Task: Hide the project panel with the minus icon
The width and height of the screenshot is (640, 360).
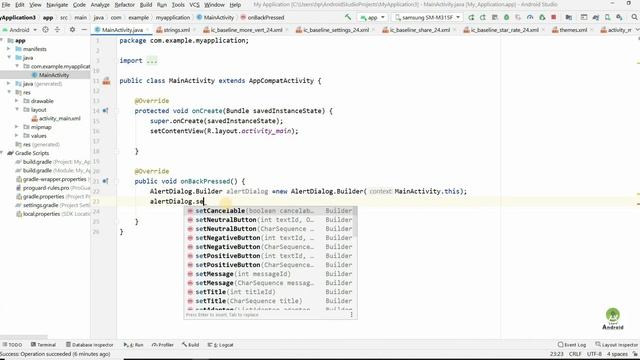Action: tap(84, 30)
